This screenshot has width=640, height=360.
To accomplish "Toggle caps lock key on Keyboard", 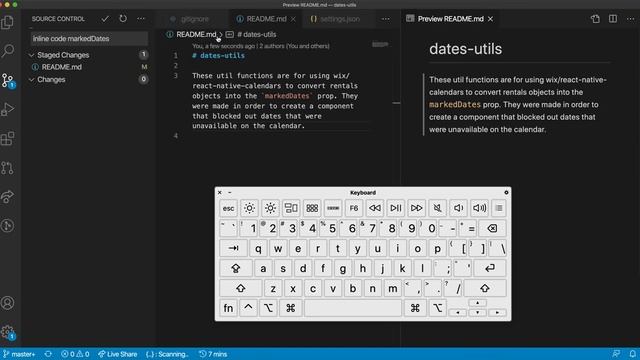I will click(236, 268).
